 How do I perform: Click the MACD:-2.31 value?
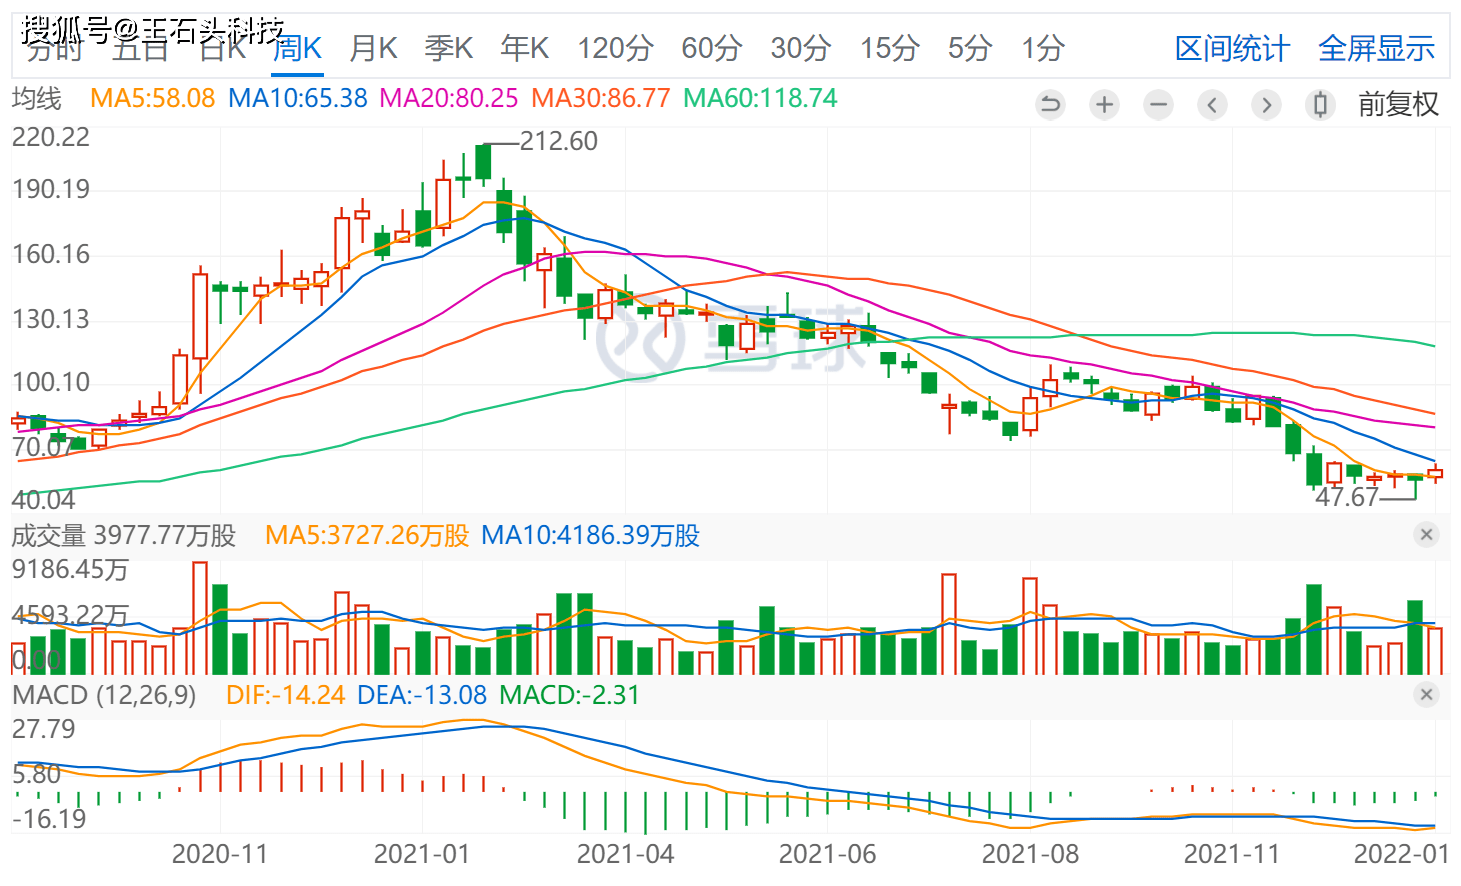tap(569, 695)
